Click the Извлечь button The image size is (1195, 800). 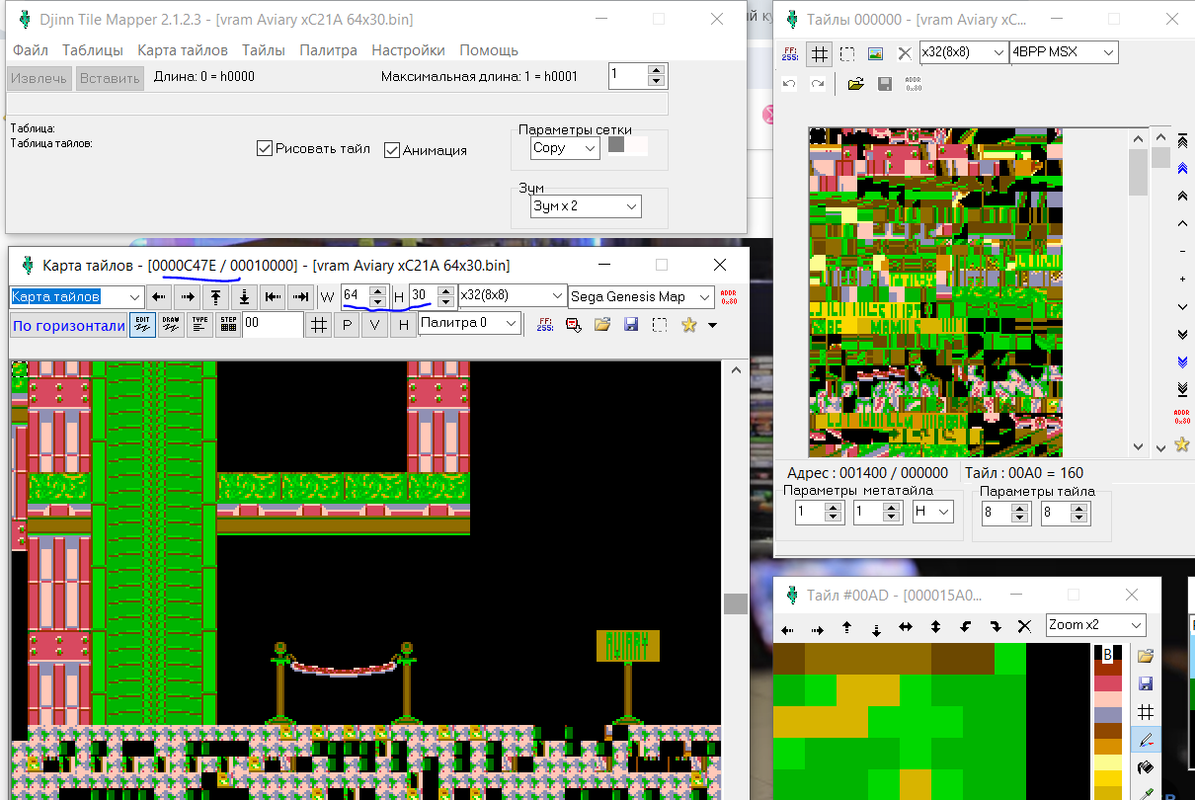(x=39, y=78)
